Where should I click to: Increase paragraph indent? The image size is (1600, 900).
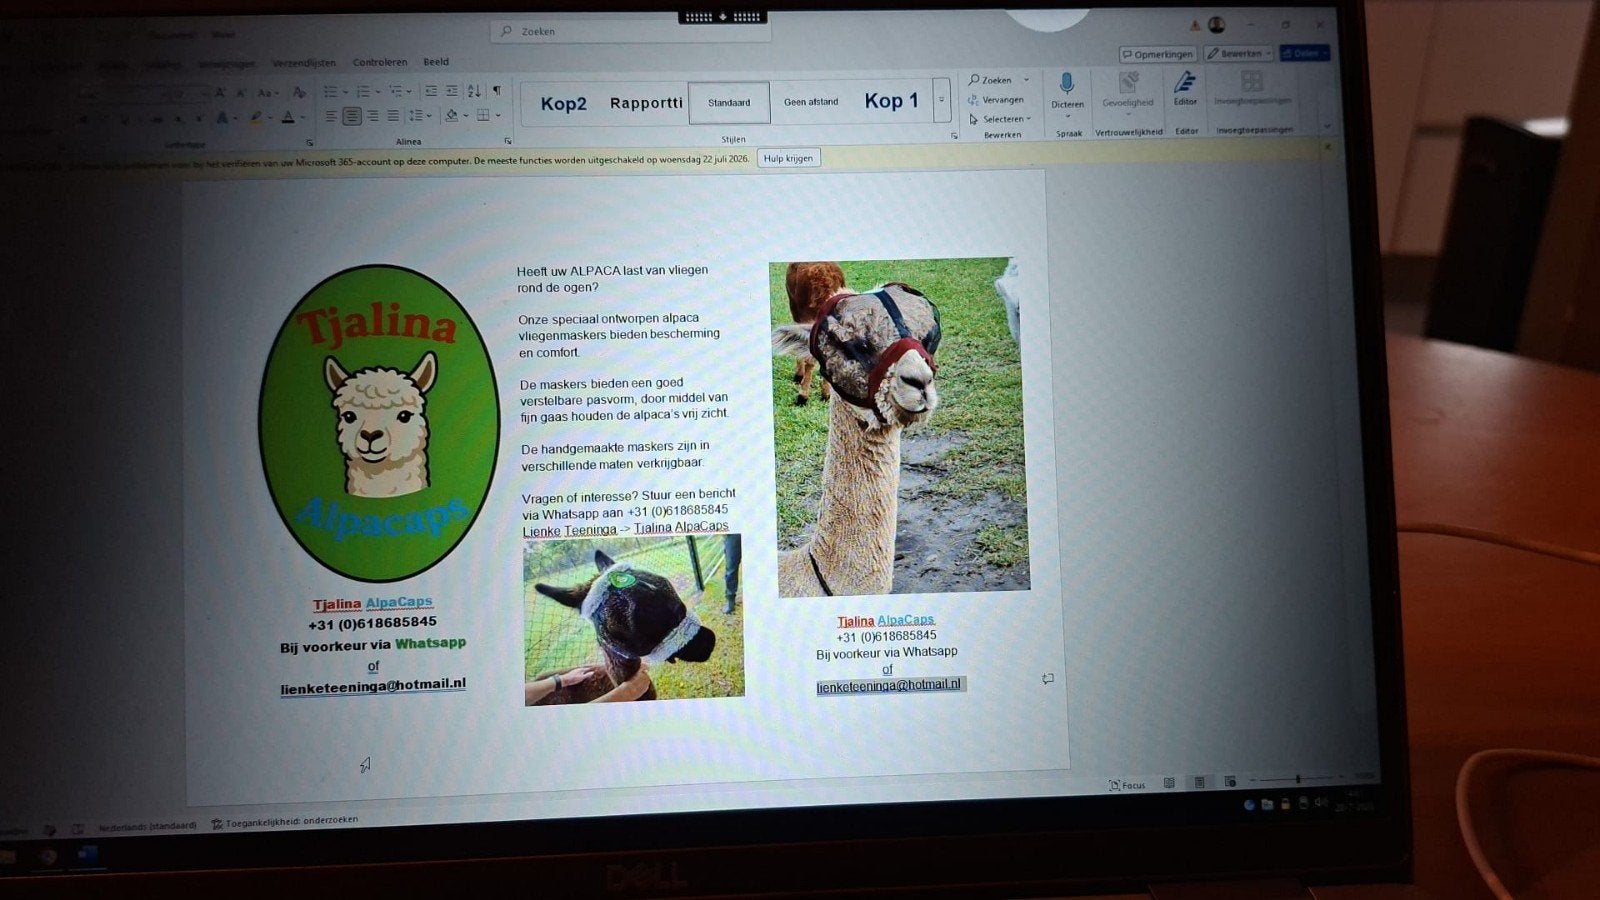click(x=452, y=91)
